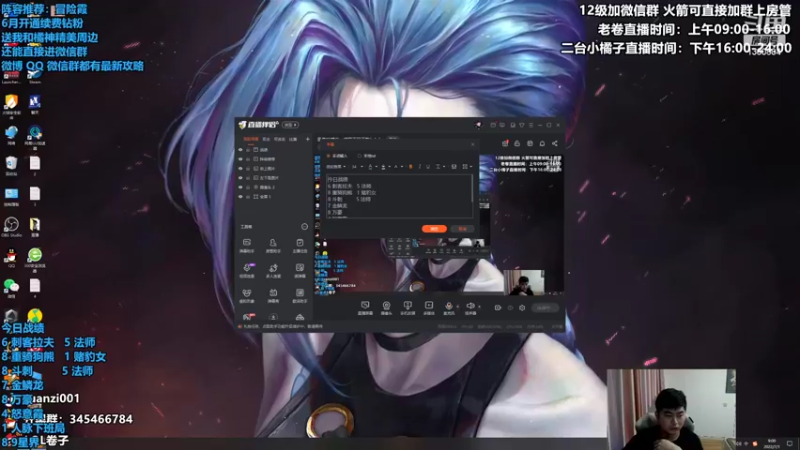Add a new scene with plus icon
Viewport: 800px width, 450px height.
(x=308, y=139)
